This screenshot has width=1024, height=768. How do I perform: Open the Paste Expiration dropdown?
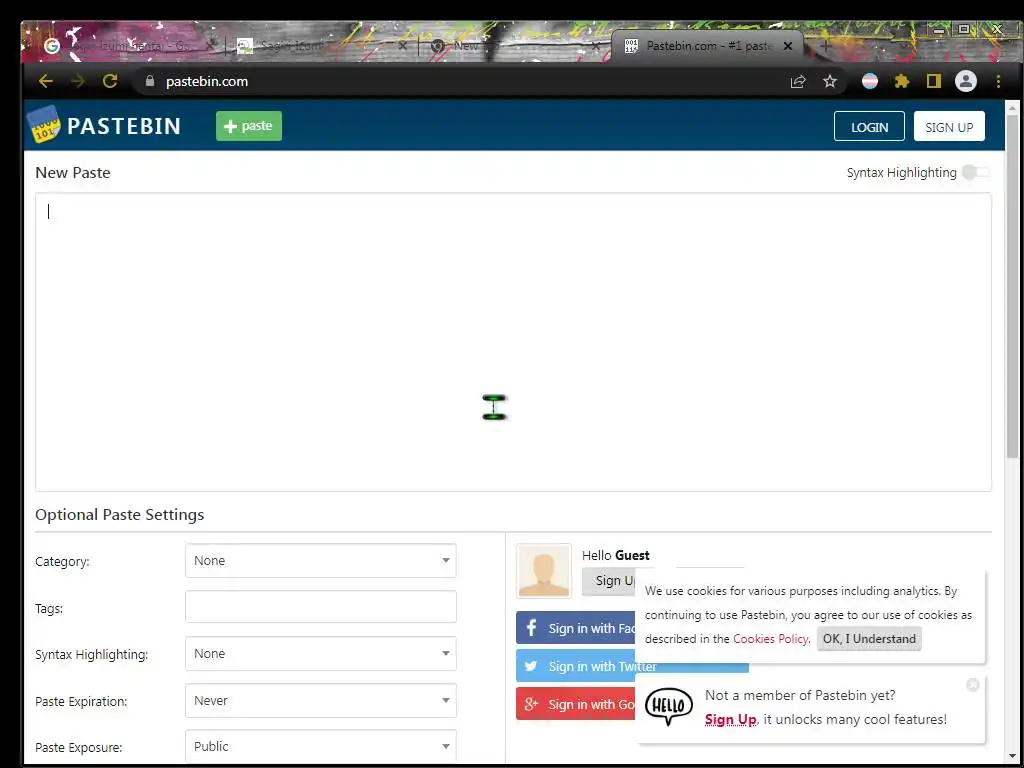click(321, 701)
